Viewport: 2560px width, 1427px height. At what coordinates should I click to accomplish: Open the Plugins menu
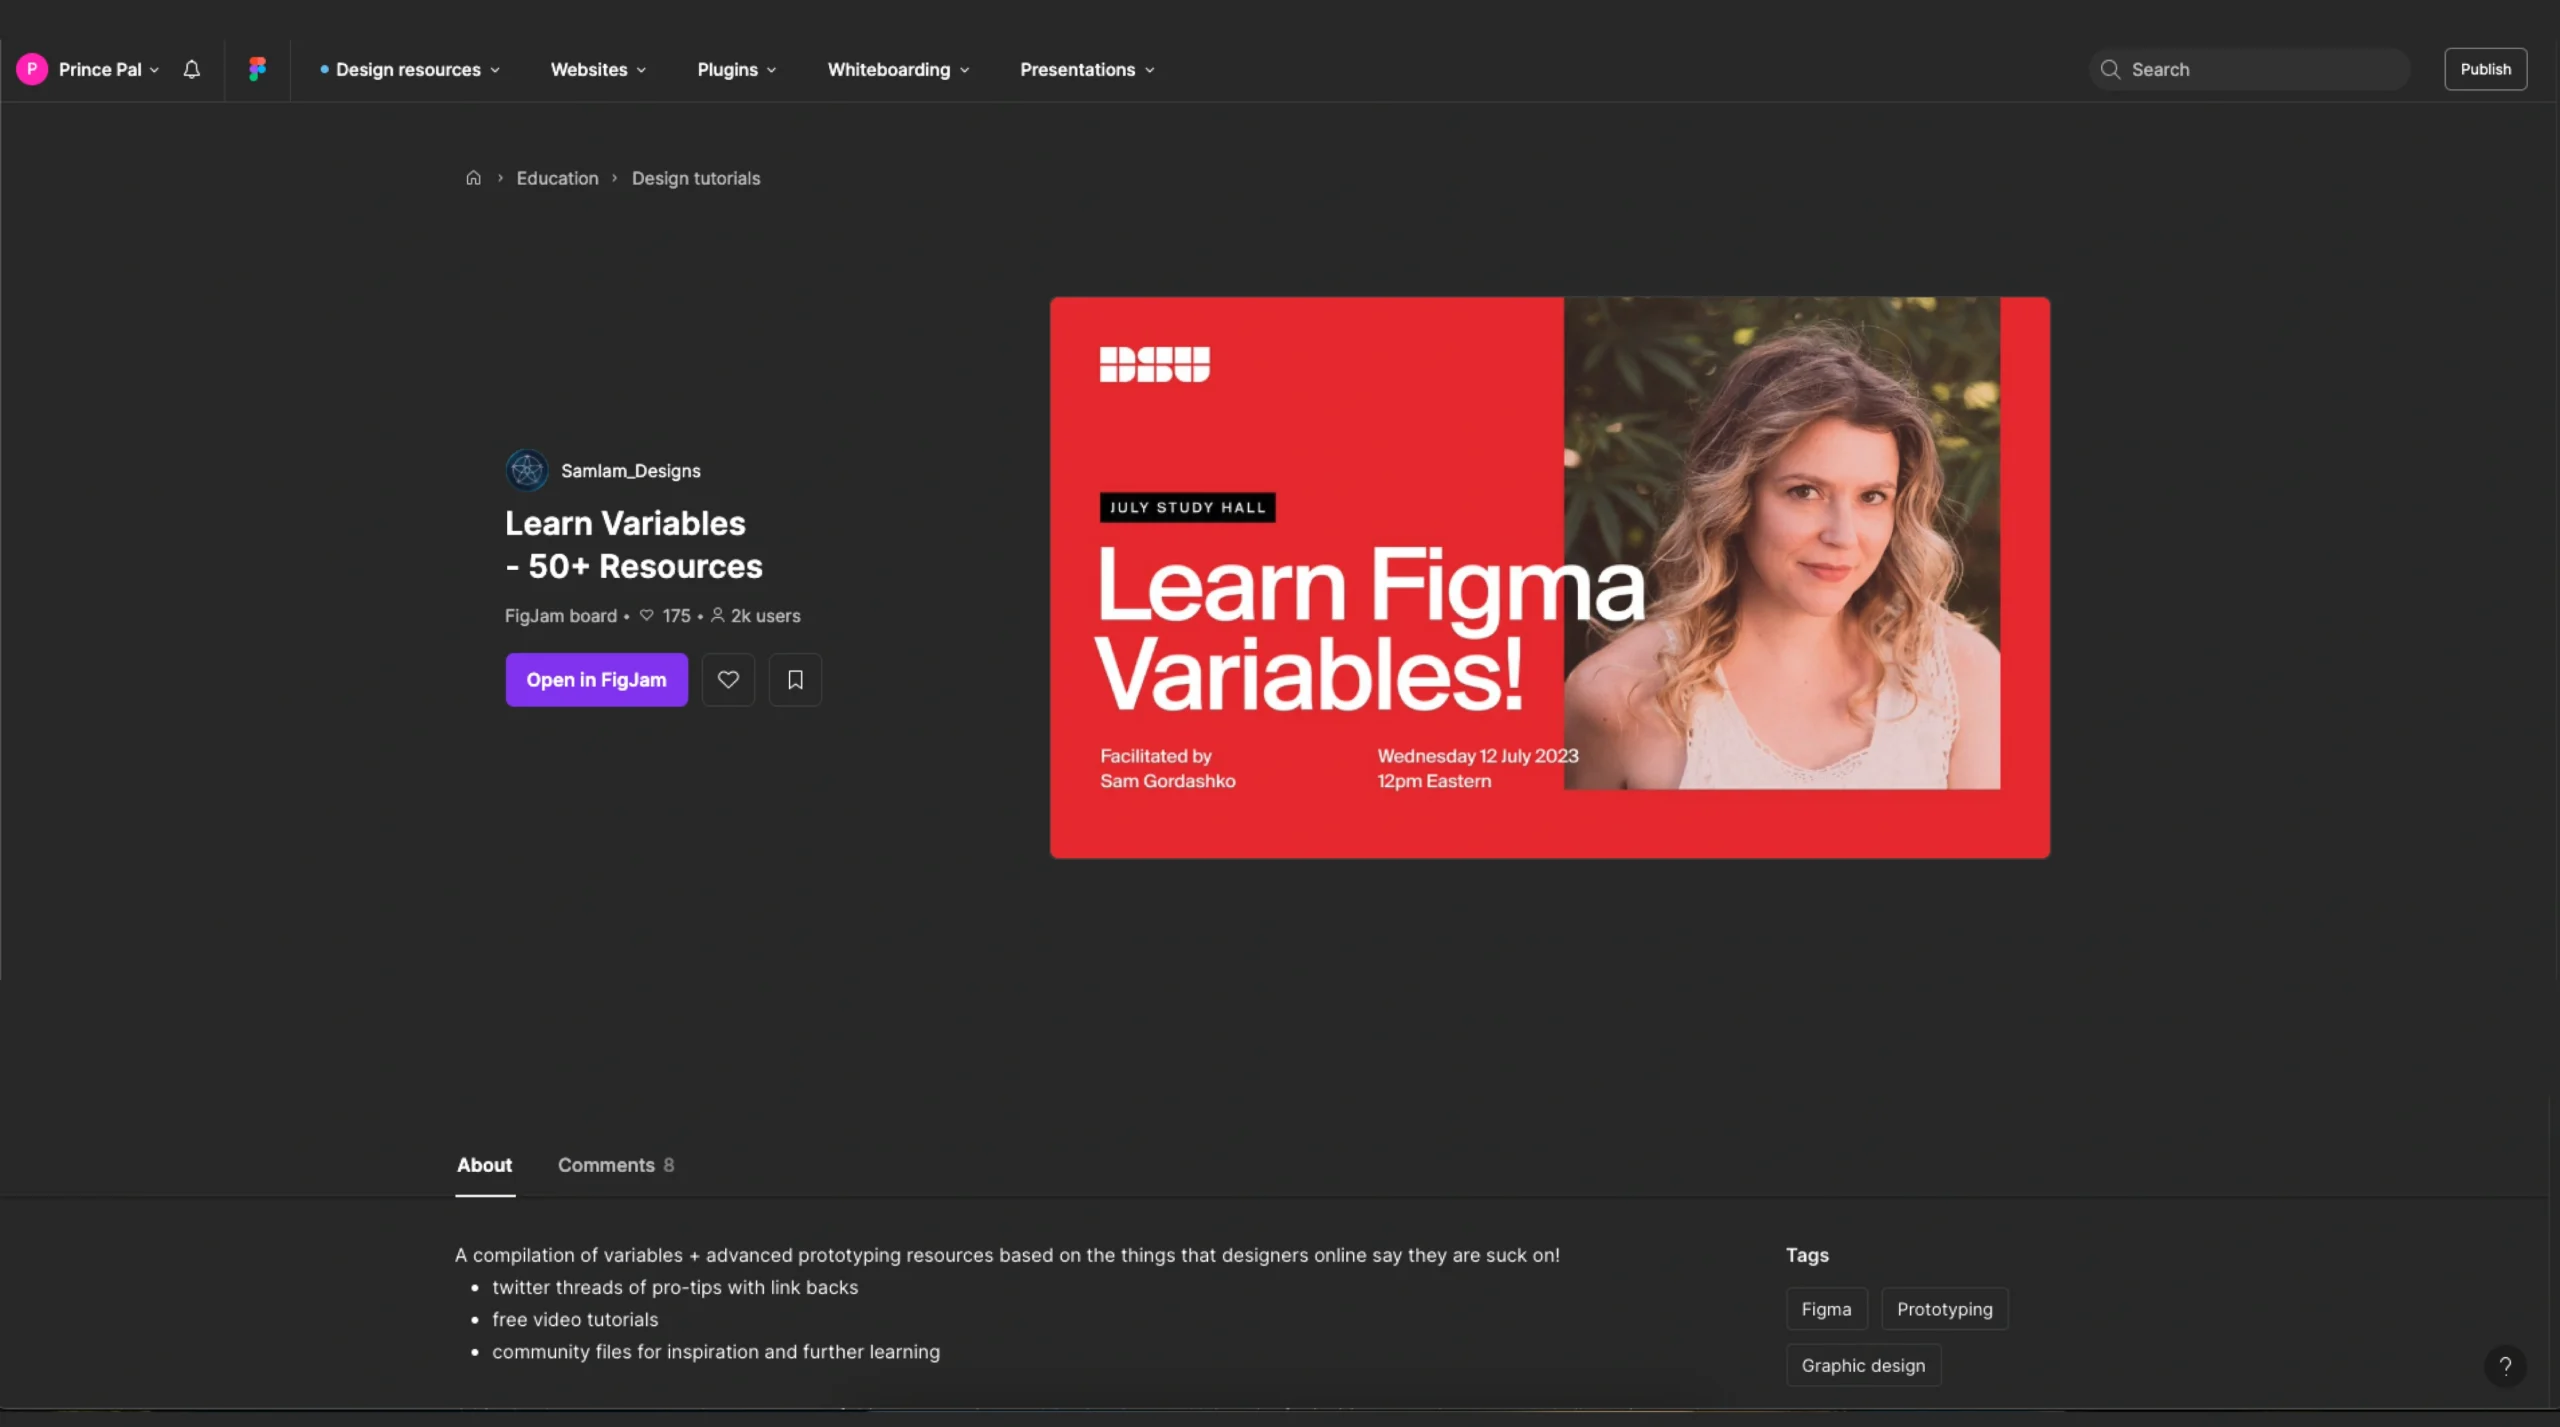737,69
